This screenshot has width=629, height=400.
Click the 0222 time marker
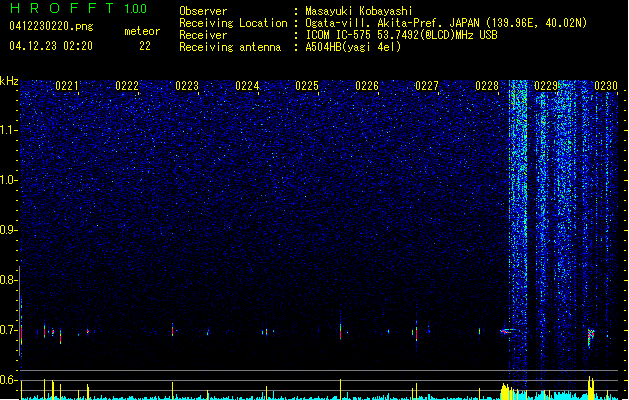(127, 86)
